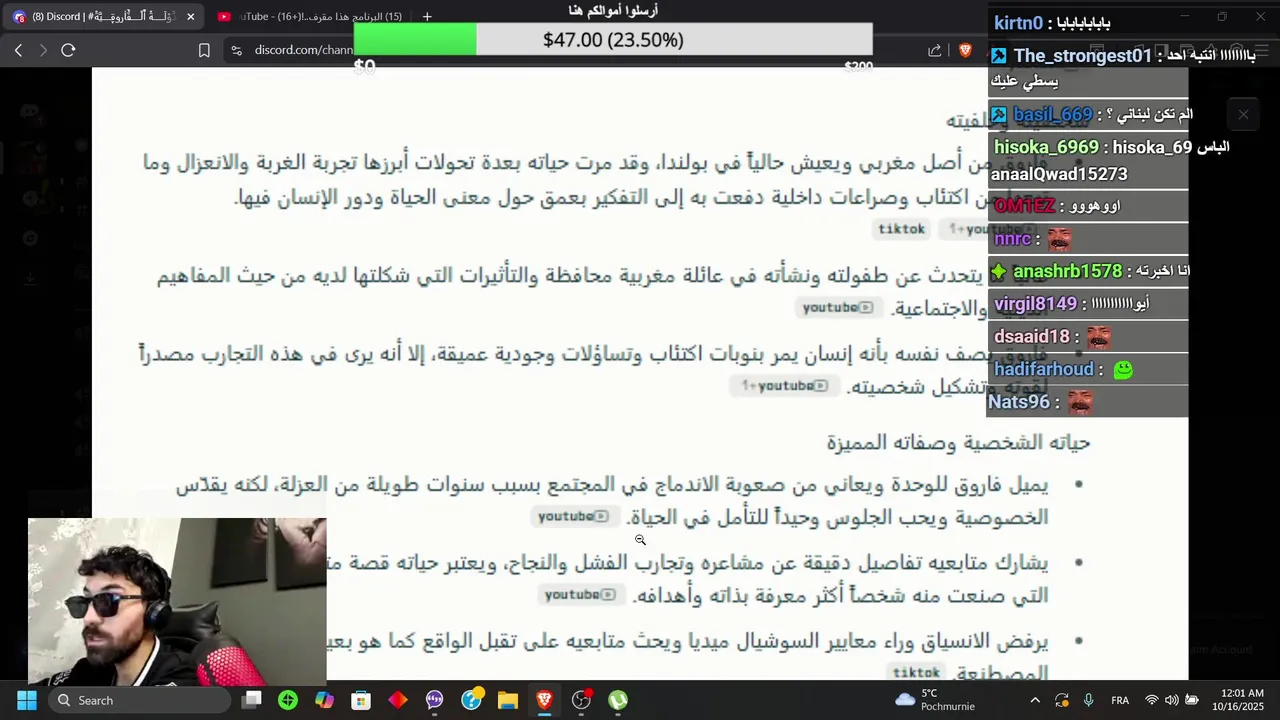Open the purple chat bubble app on taskbar

tap(434, 700)
